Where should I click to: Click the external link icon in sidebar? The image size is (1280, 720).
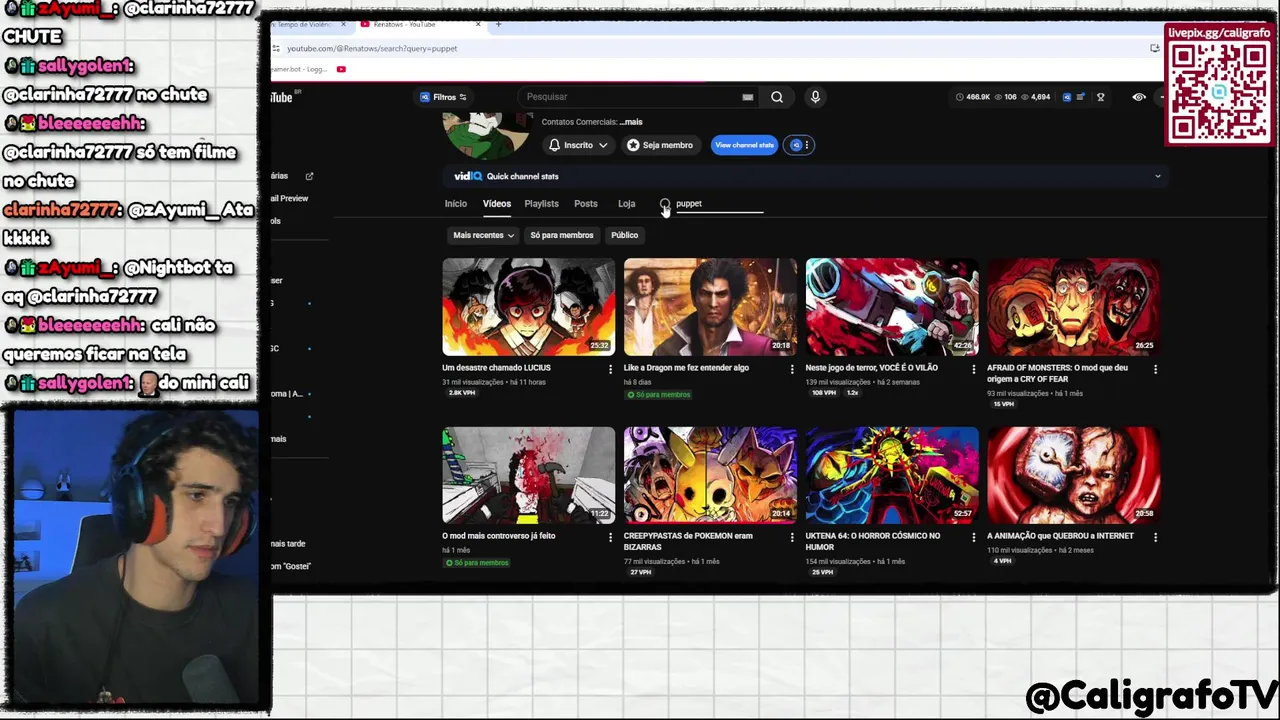(309, 176)
